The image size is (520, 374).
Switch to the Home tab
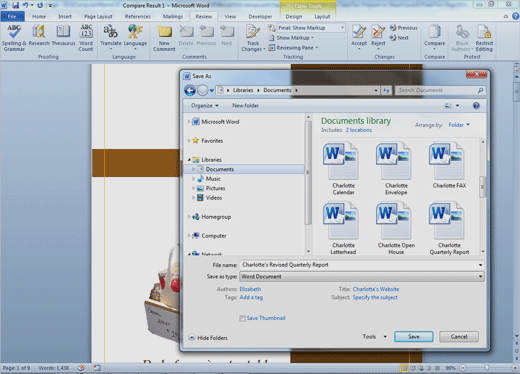pos(39,16)
